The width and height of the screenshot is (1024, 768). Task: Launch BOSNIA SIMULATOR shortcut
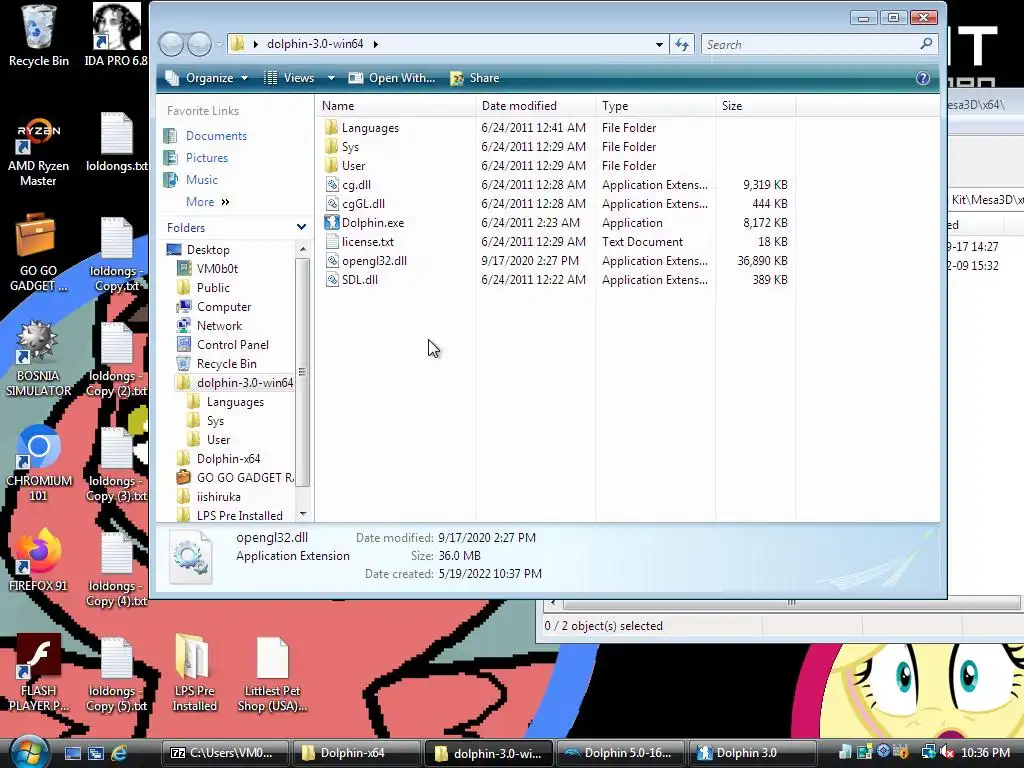38,359
